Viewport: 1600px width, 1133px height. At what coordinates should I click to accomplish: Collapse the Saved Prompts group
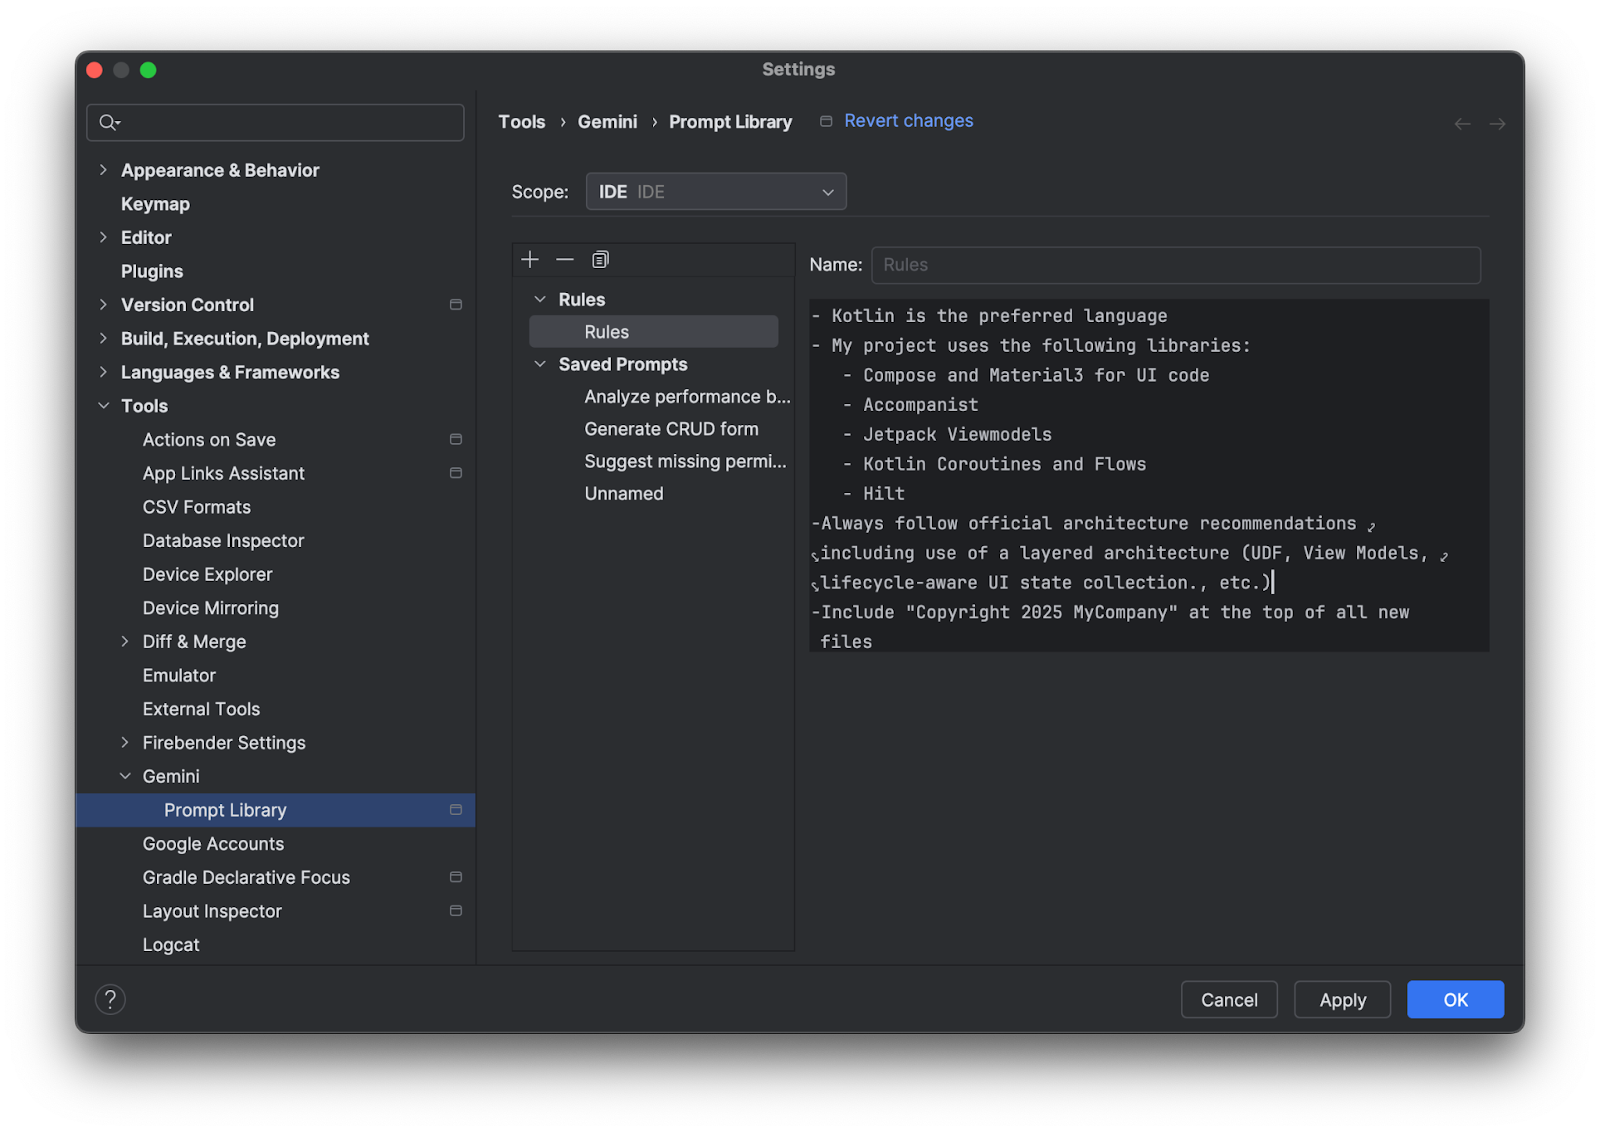pos(541,364)
